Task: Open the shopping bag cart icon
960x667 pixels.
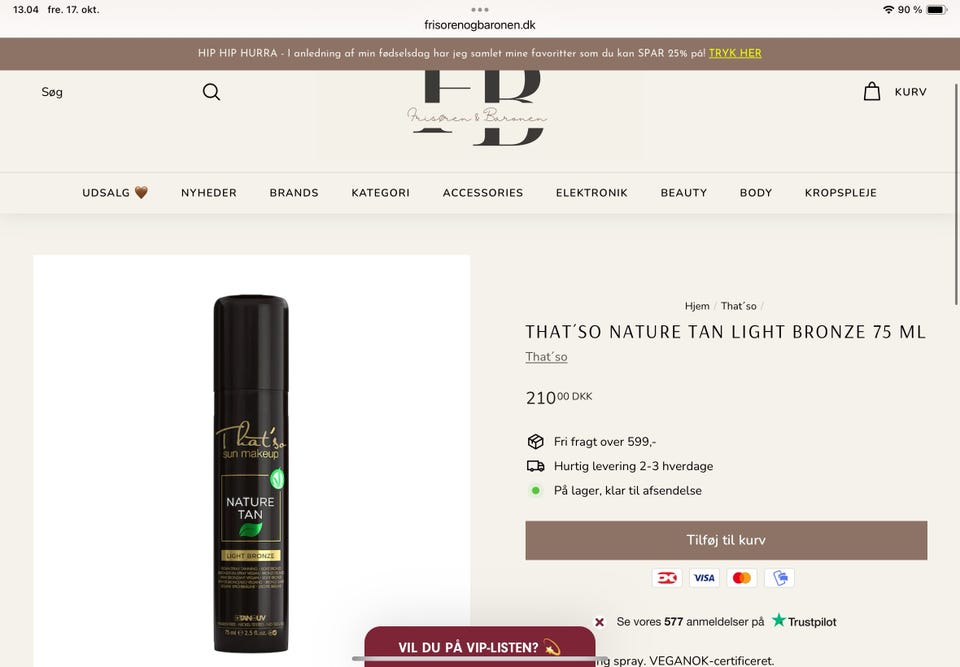Action: (872, 91)
